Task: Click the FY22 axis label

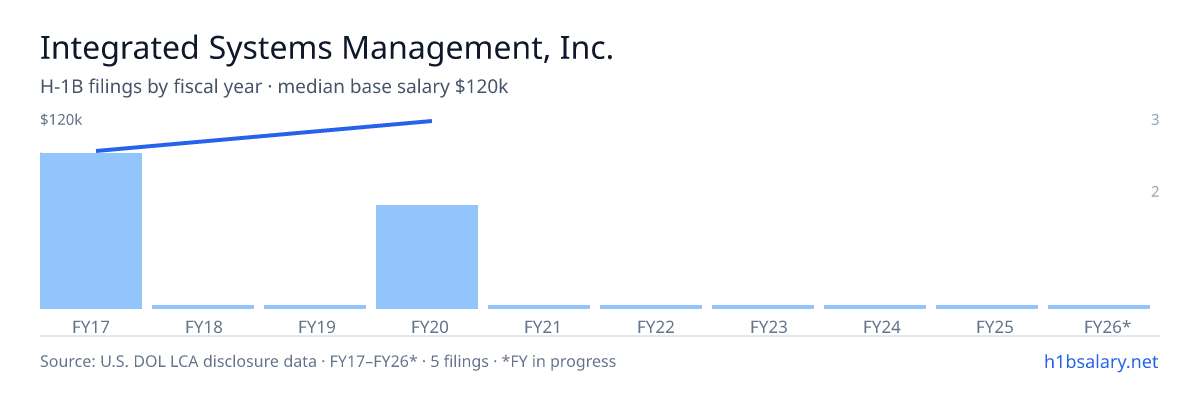Action: pos(651,326)
